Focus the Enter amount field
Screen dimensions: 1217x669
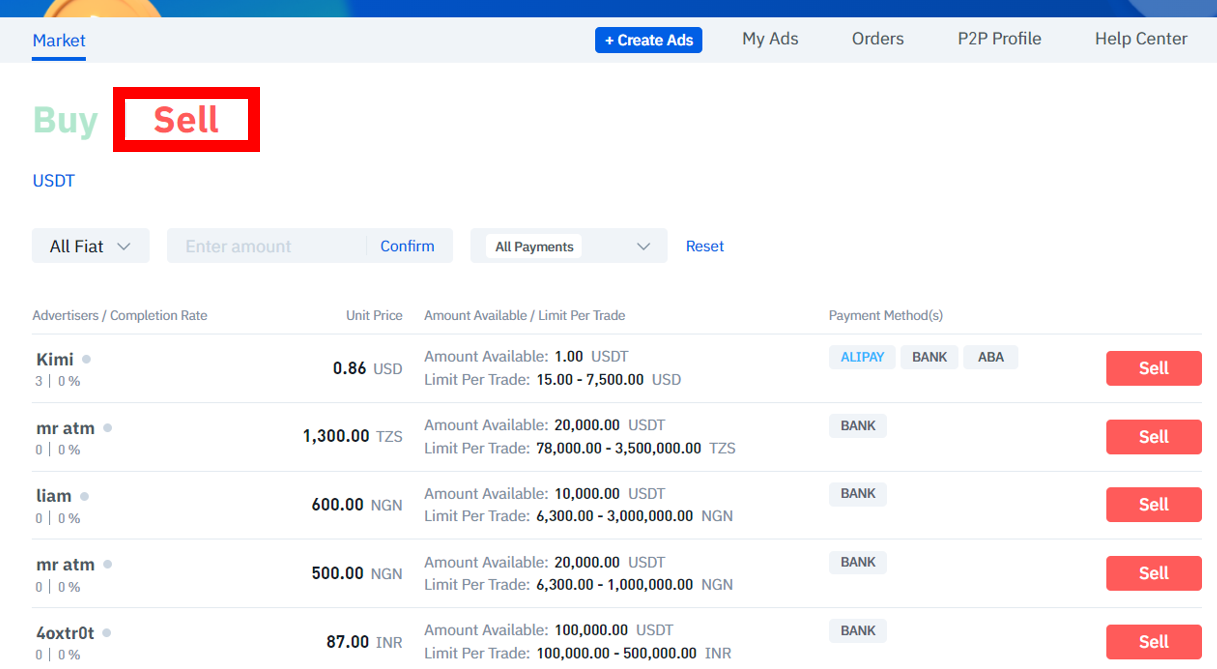point(266,246)
